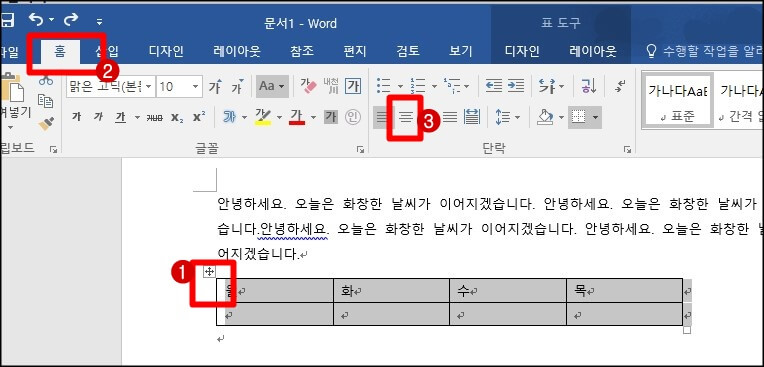Decrease paragraph indent

[x=494, y=86]
